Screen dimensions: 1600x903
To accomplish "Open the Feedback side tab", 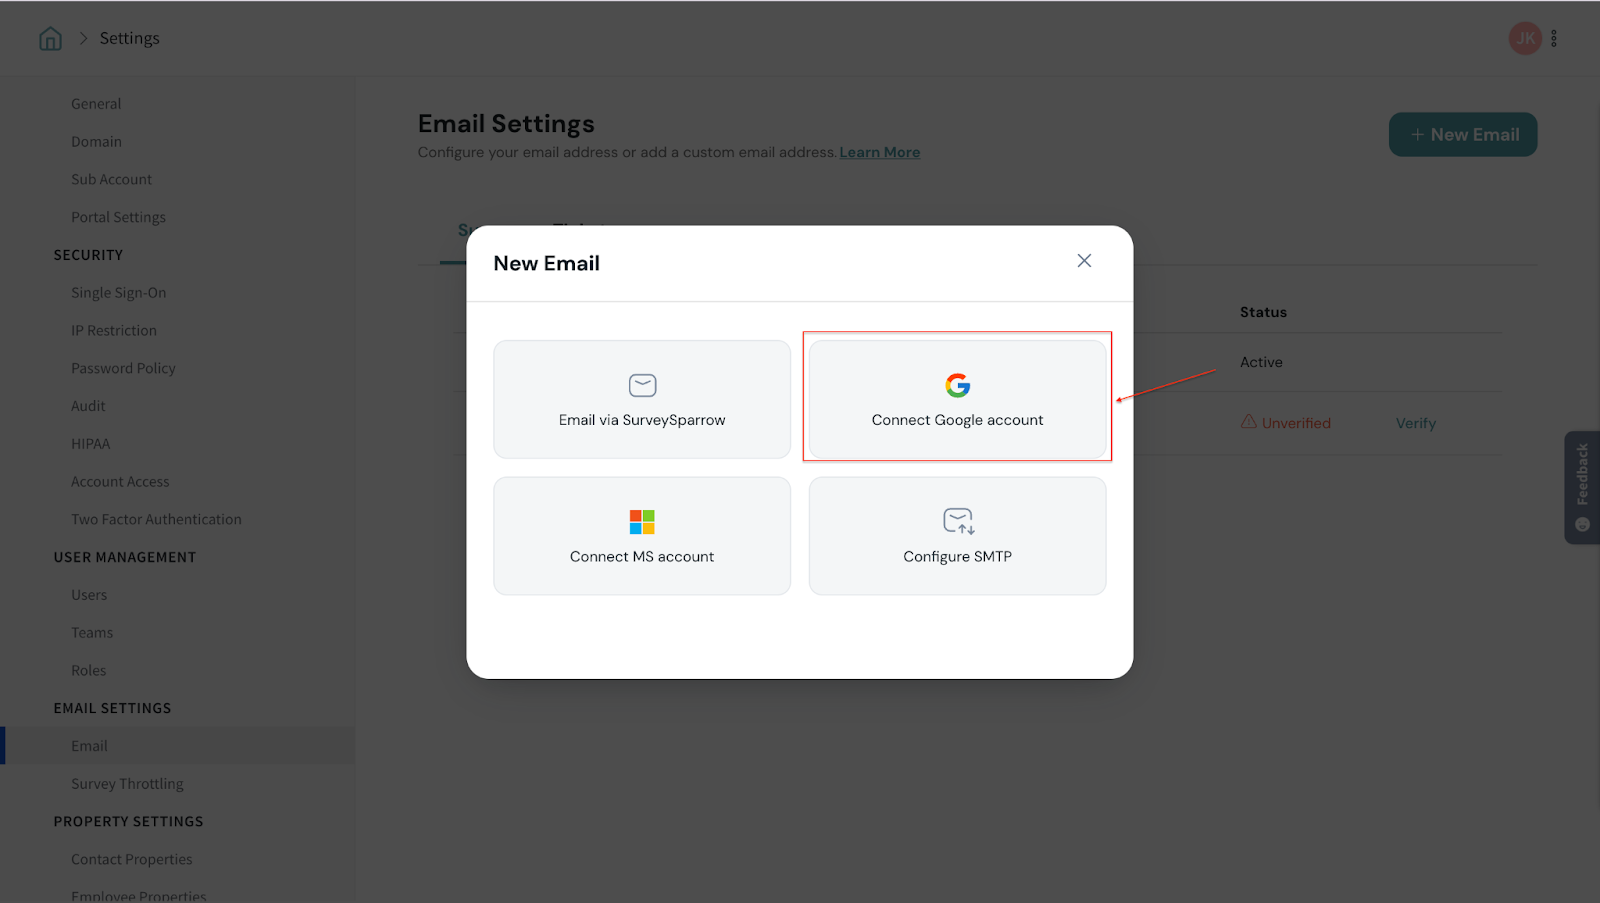I will click(x=1582, y=487).
